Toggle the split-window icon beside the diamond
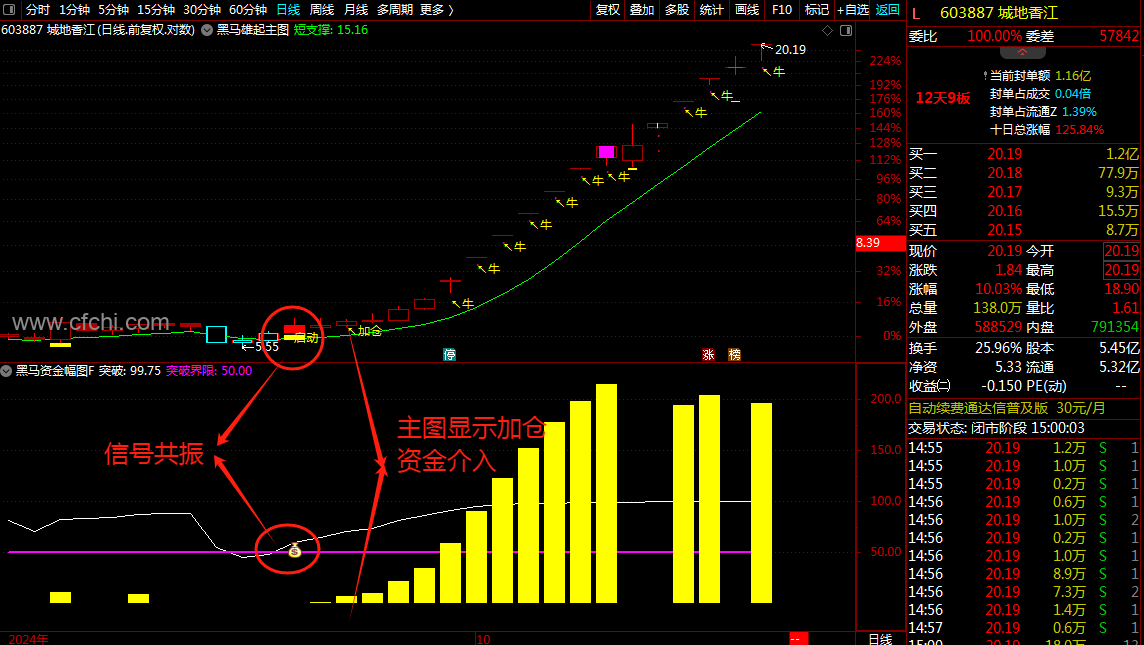 (x=846, y=31)
